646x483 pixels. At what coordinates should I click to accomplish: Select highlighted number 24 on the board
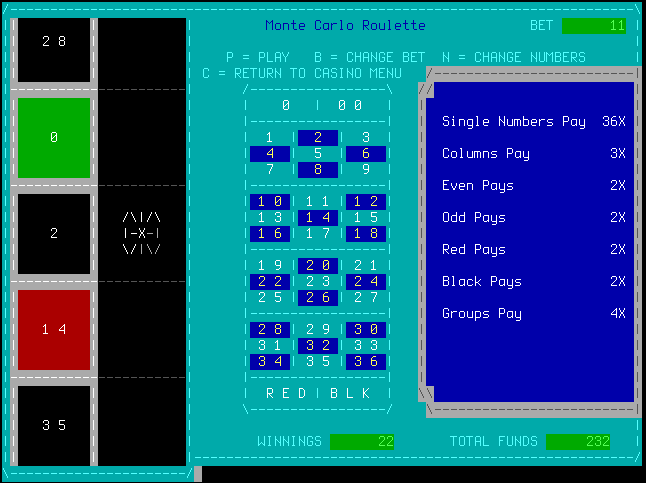pos(366,281)
